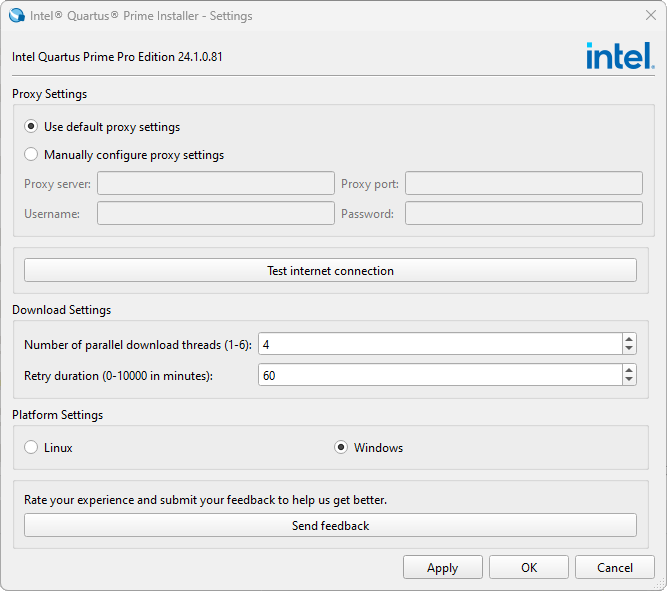This screenshot has width=667, height=591.
Task: Confirm settings with OK button
Action: 529,567
